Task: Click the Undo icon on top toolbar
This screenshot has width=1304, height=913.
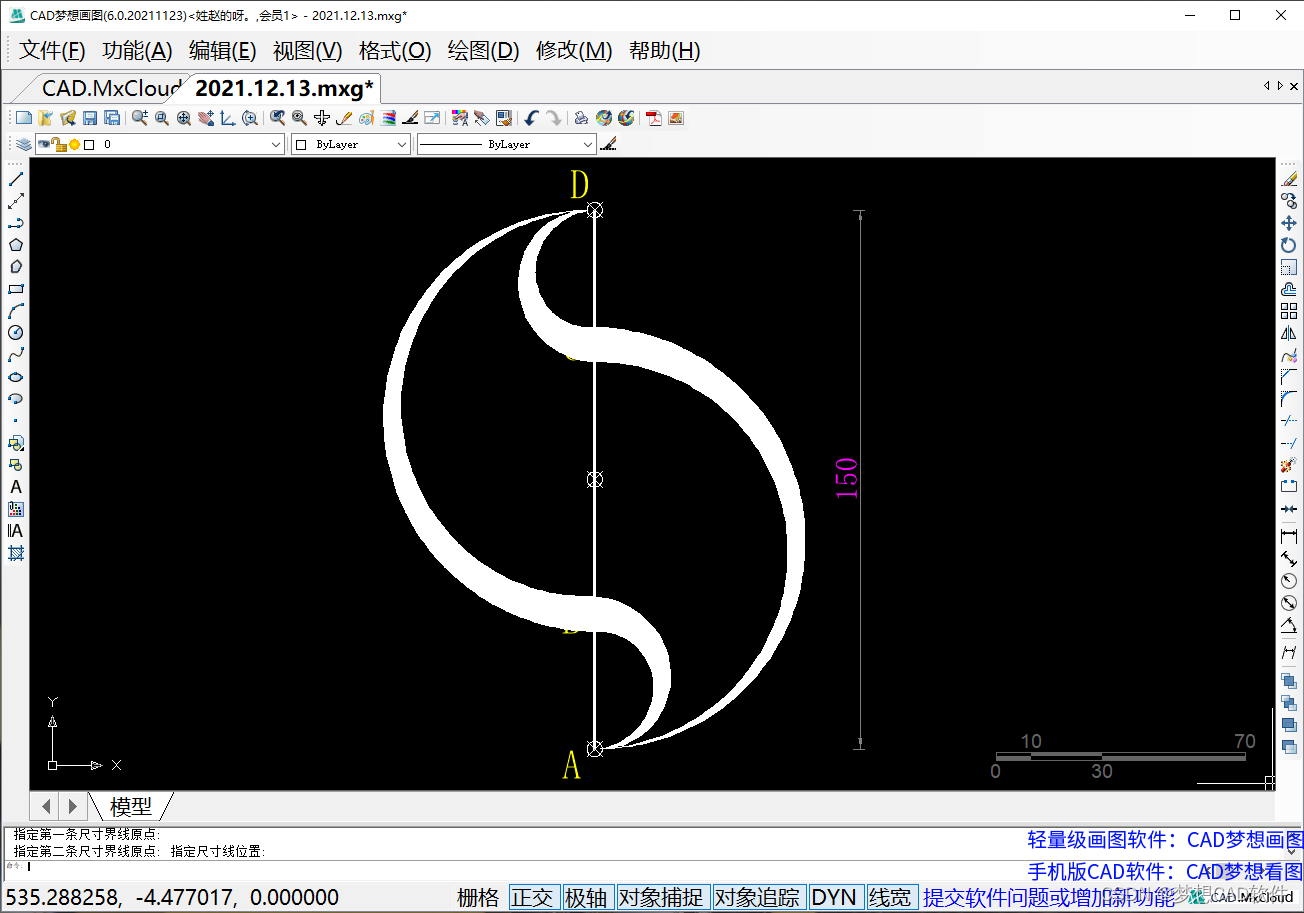Action: pos(530,117)
